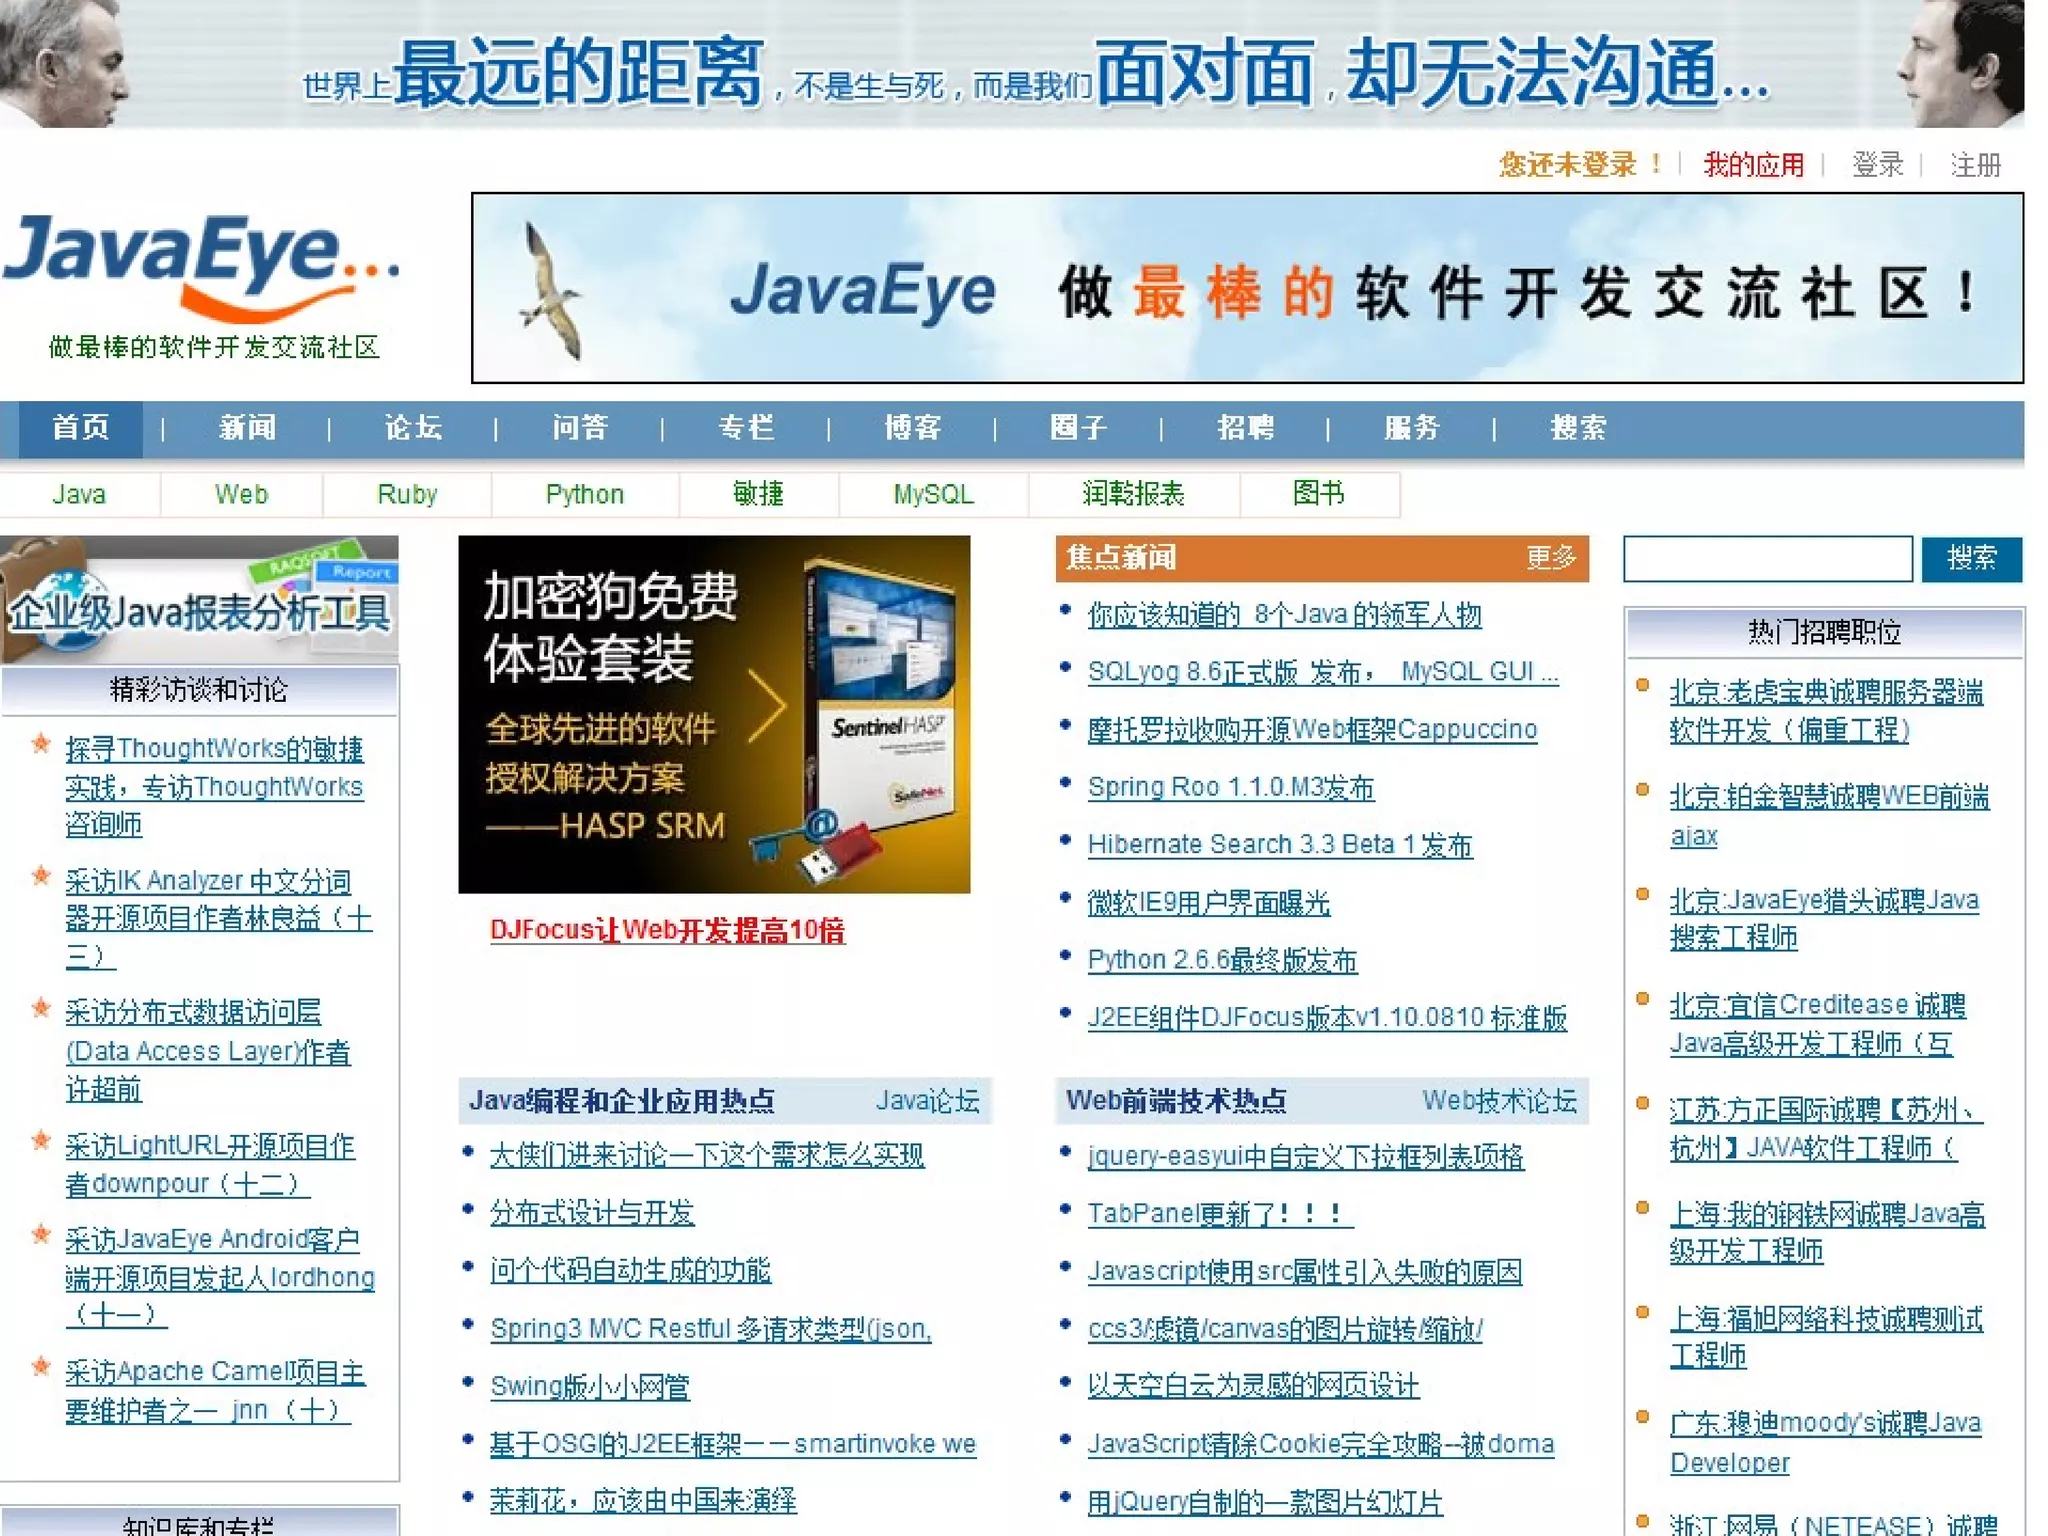Open the Spring Roo 1.1.0.M3 news link

(1230, 787)
